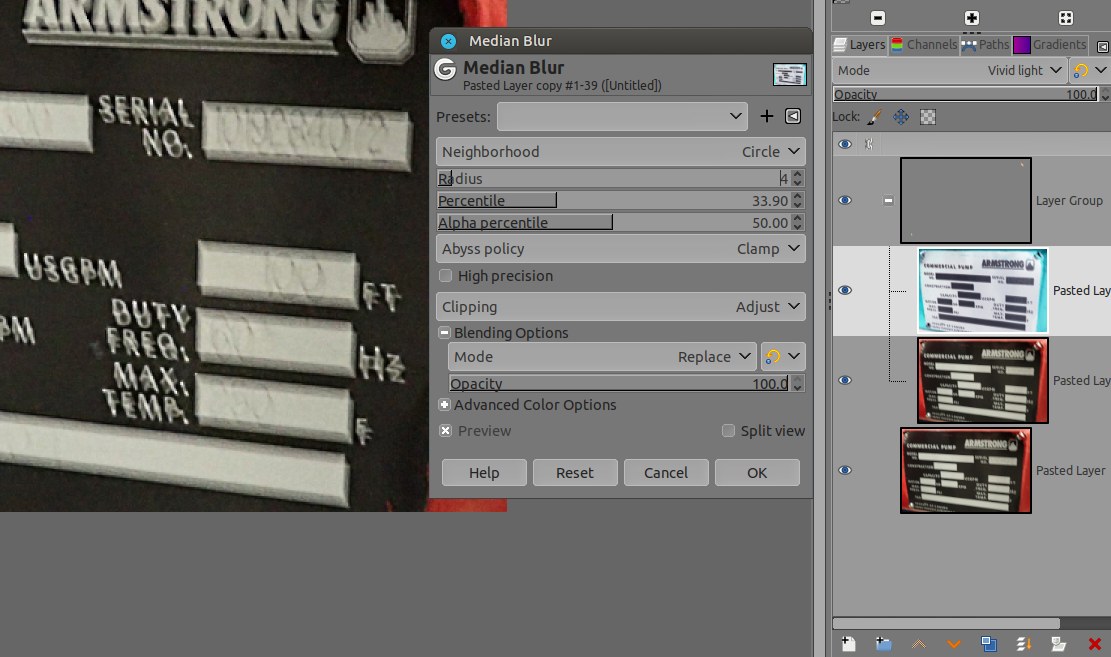Open the layers dock tab menu icon
The height and width of the screenshot is (657, 1111).
1102,46
